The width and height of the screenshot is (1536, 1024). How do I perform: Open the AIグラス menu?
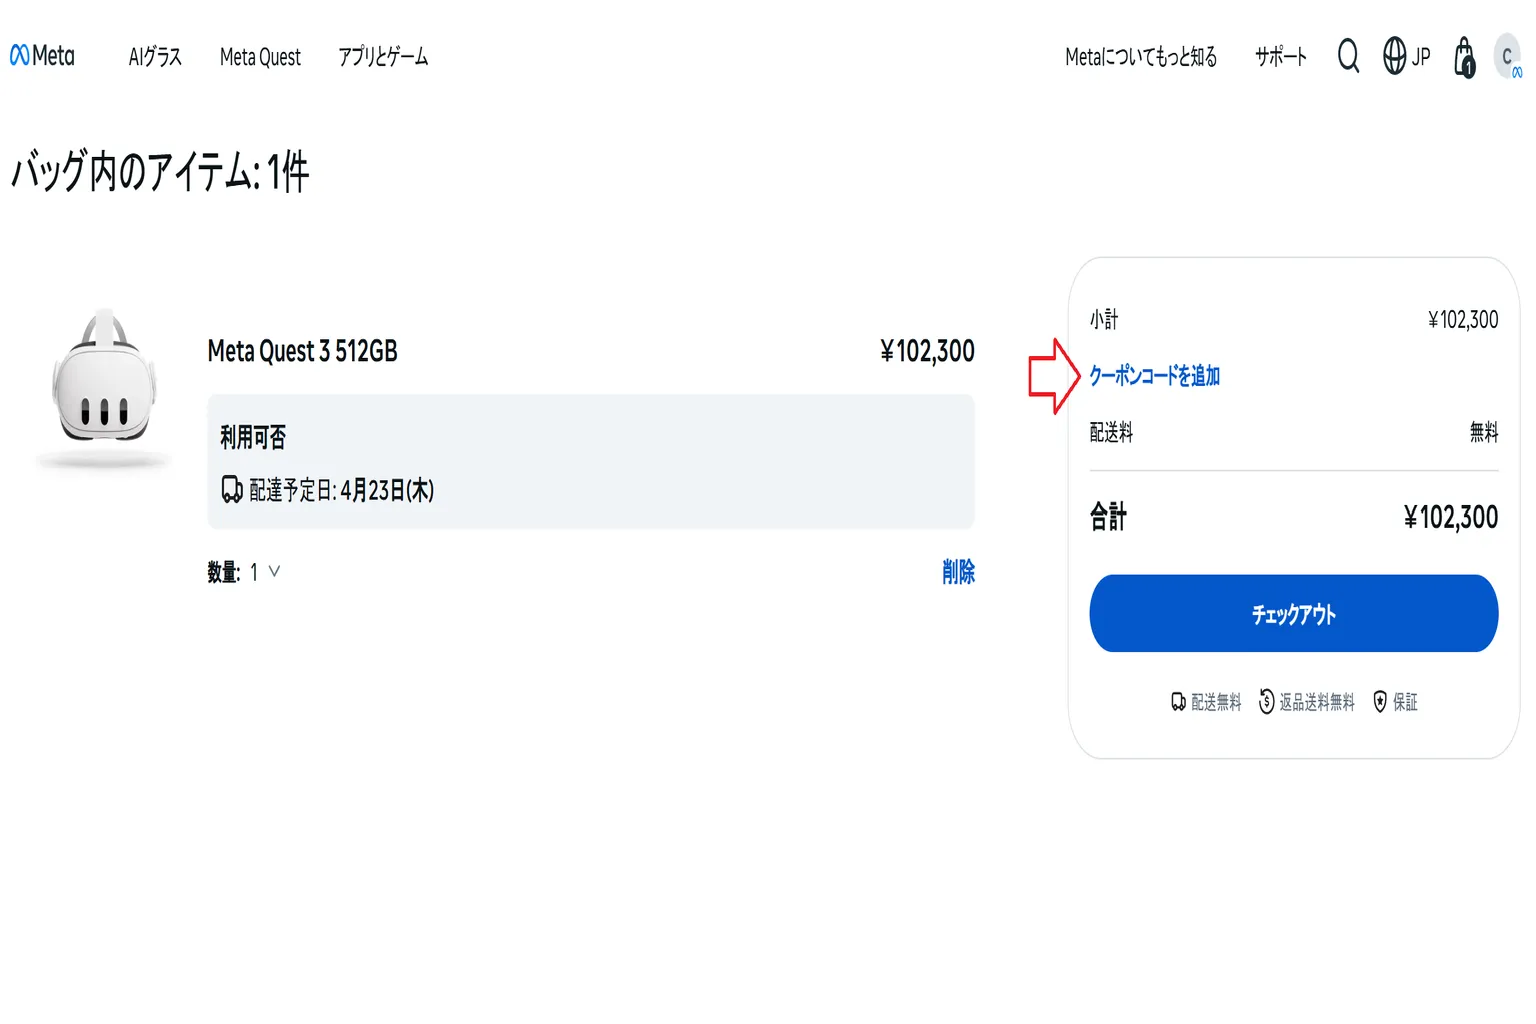click(x=155, y=57)
